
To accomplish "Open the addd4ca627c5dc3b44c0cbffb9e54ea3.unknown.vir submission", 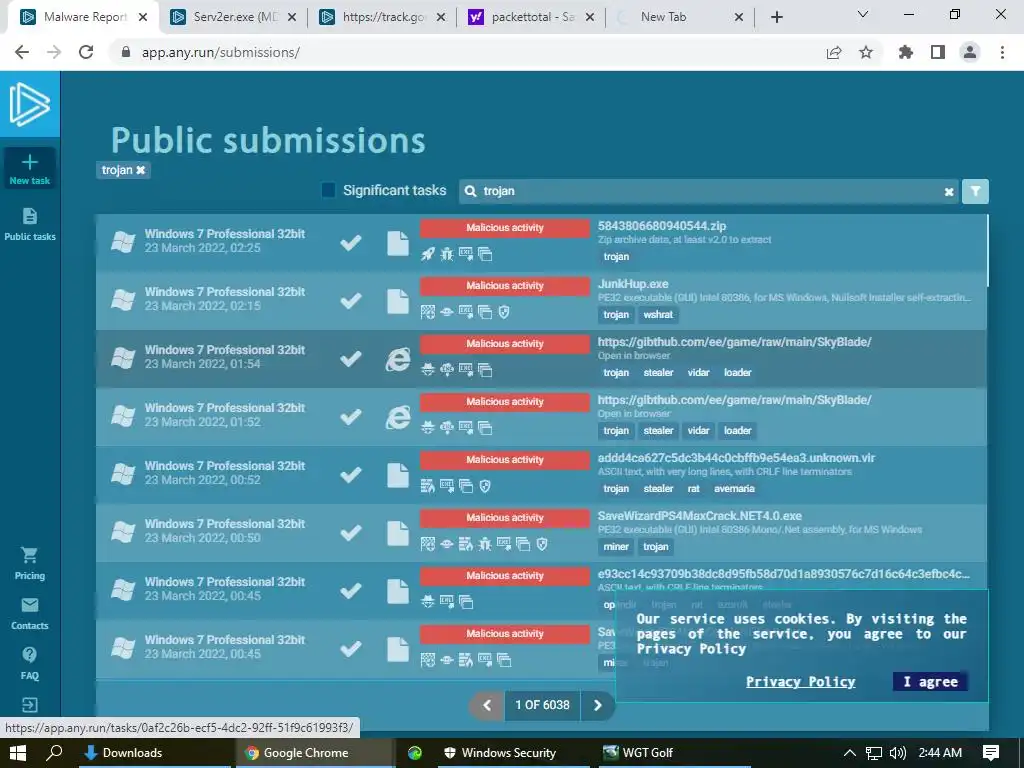I will click(x=736, y=458).
